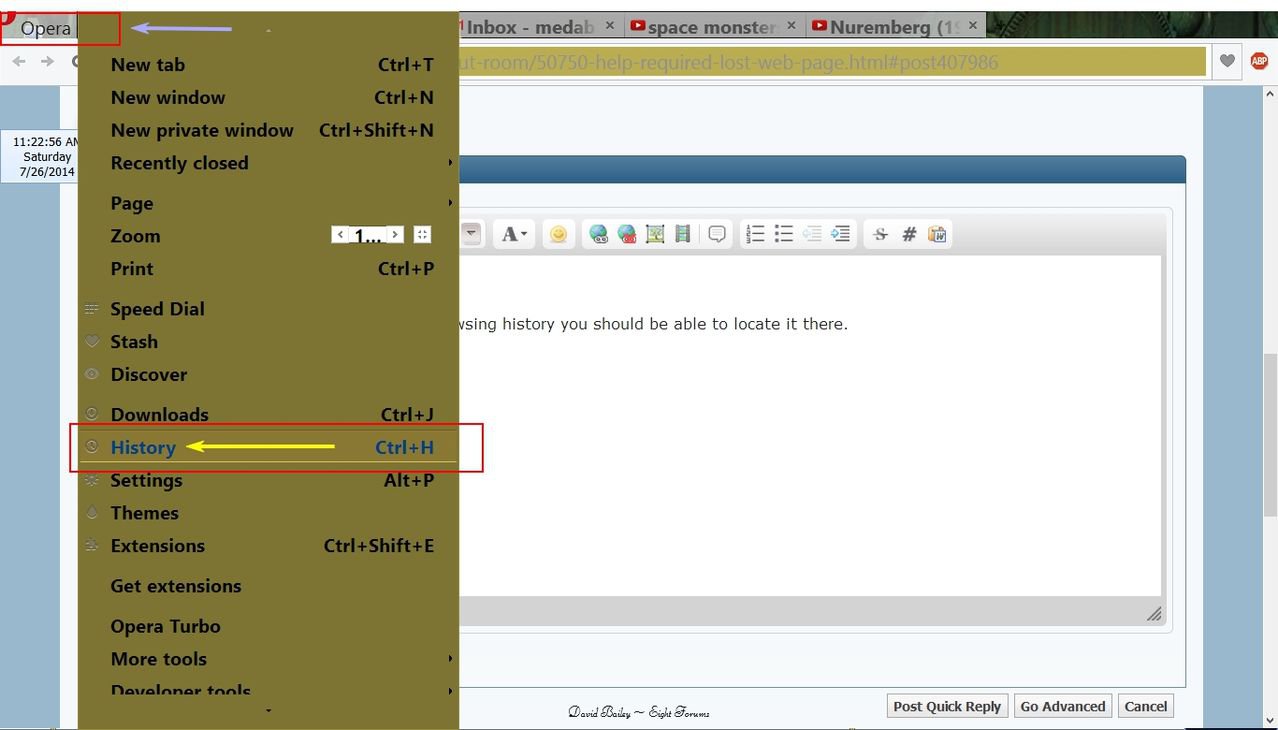
Task: Click the hash code tag icon
Action: pos(909,234)
